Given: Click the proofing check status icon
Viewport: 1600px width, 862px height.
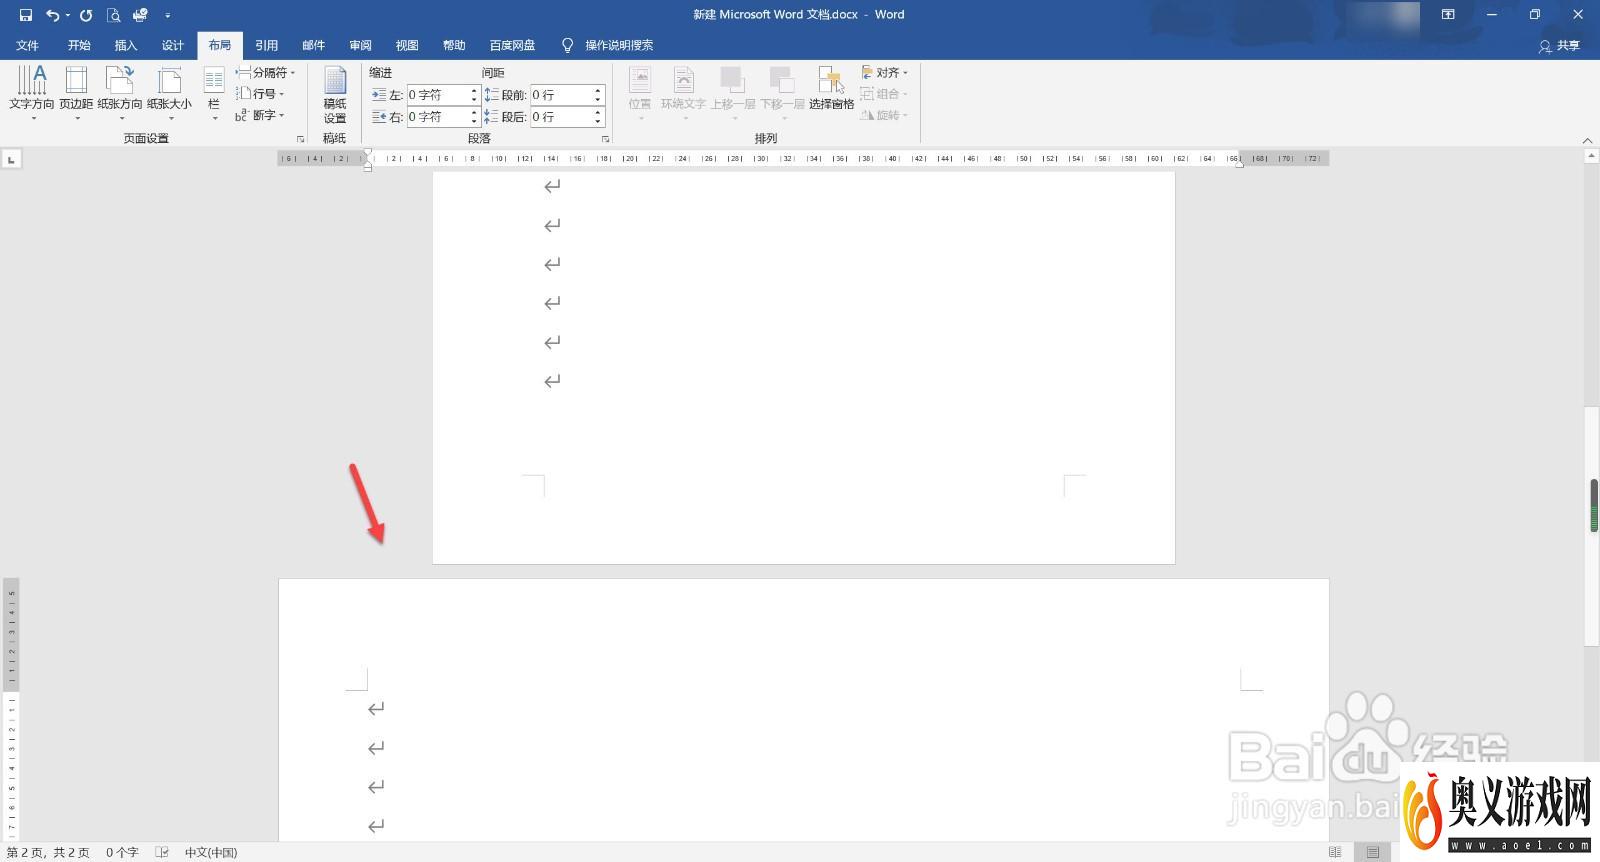Looking at the screenshot, I should [x=162, y=853].
